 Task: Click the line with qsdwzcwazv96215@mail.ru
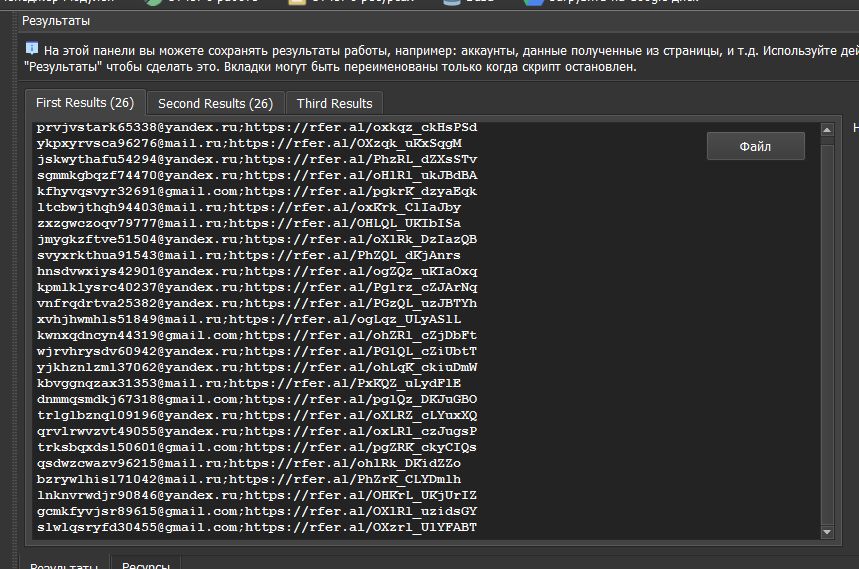click(x=249, y=463)
